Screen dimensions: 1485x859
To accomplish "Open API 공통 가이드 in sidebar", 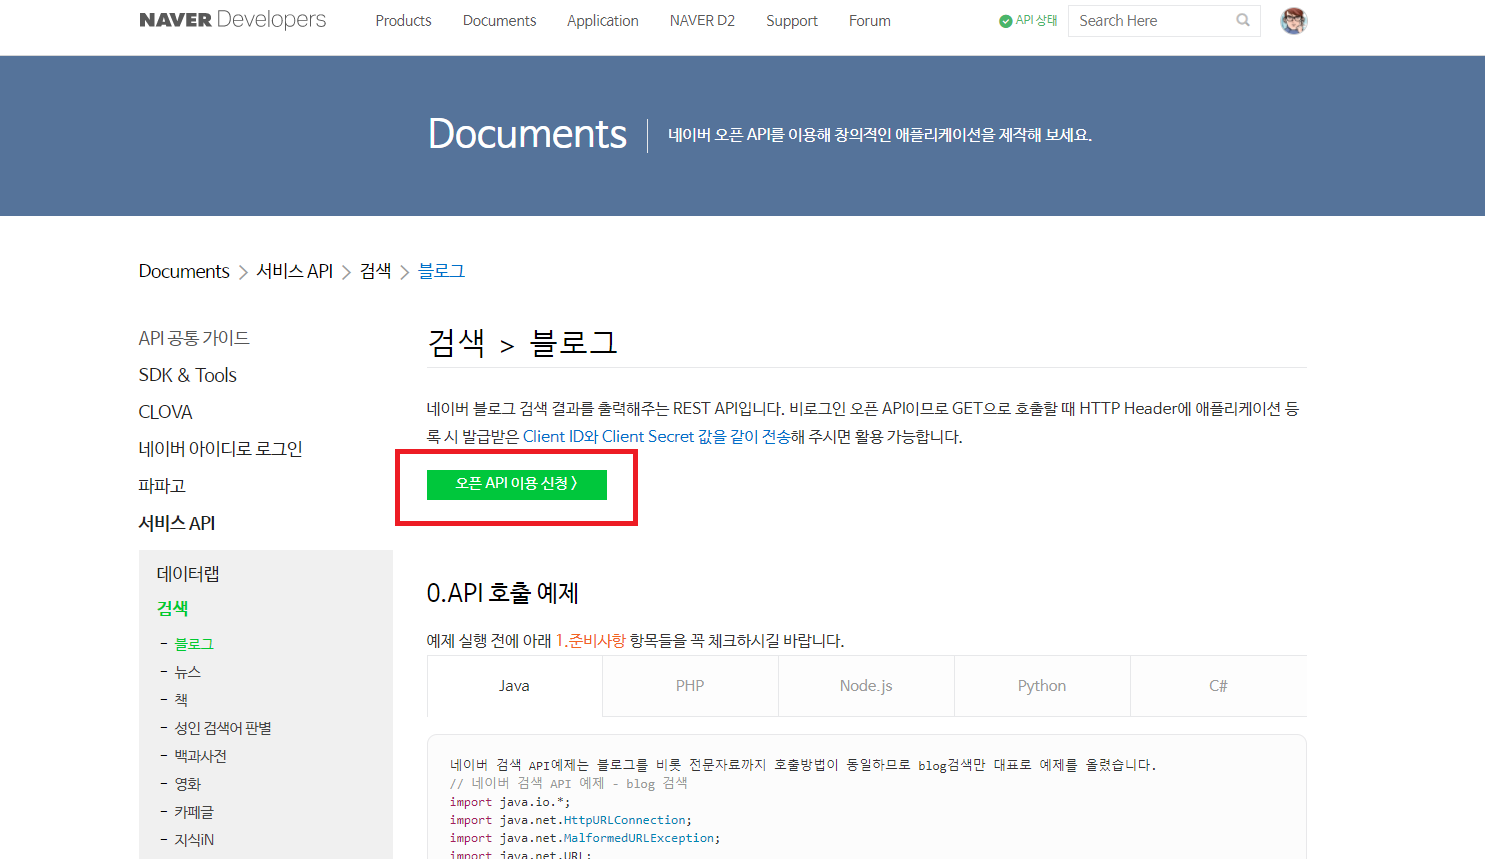I will (x=194, y=338).
